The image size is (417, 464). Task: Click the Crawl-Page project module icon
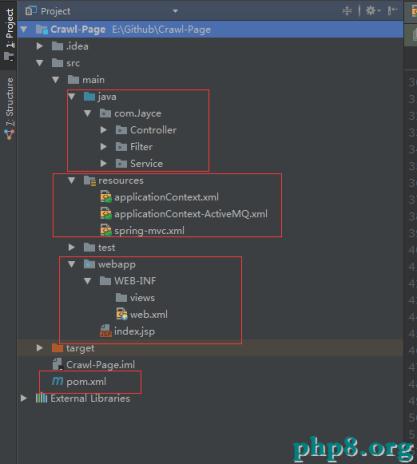click(x=42, y=29)
